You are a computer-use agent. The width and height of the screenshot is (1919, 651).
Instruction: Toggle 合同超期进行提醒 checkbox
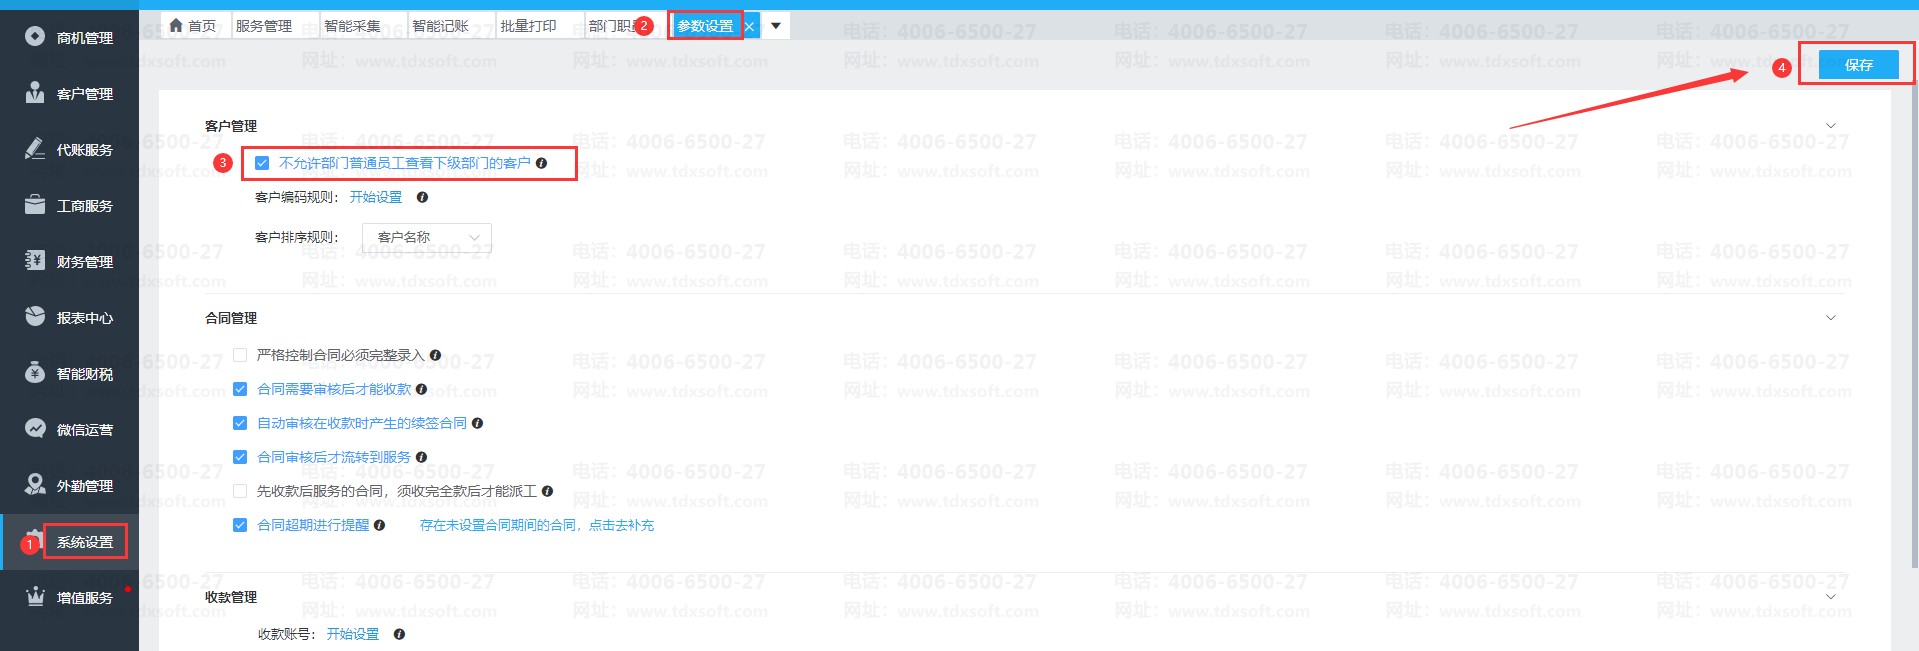[x=240, y=525]
